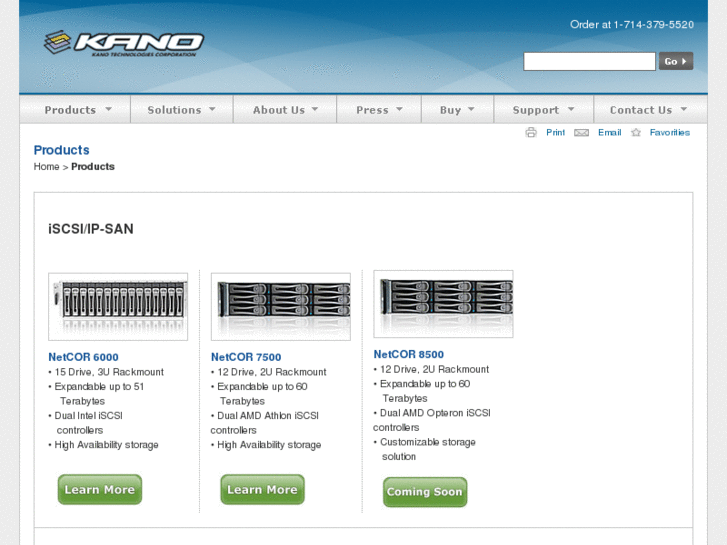The image size is (727, 545).
Task: Expand the Products dropdown menu
Action: [x=78, y=110]
